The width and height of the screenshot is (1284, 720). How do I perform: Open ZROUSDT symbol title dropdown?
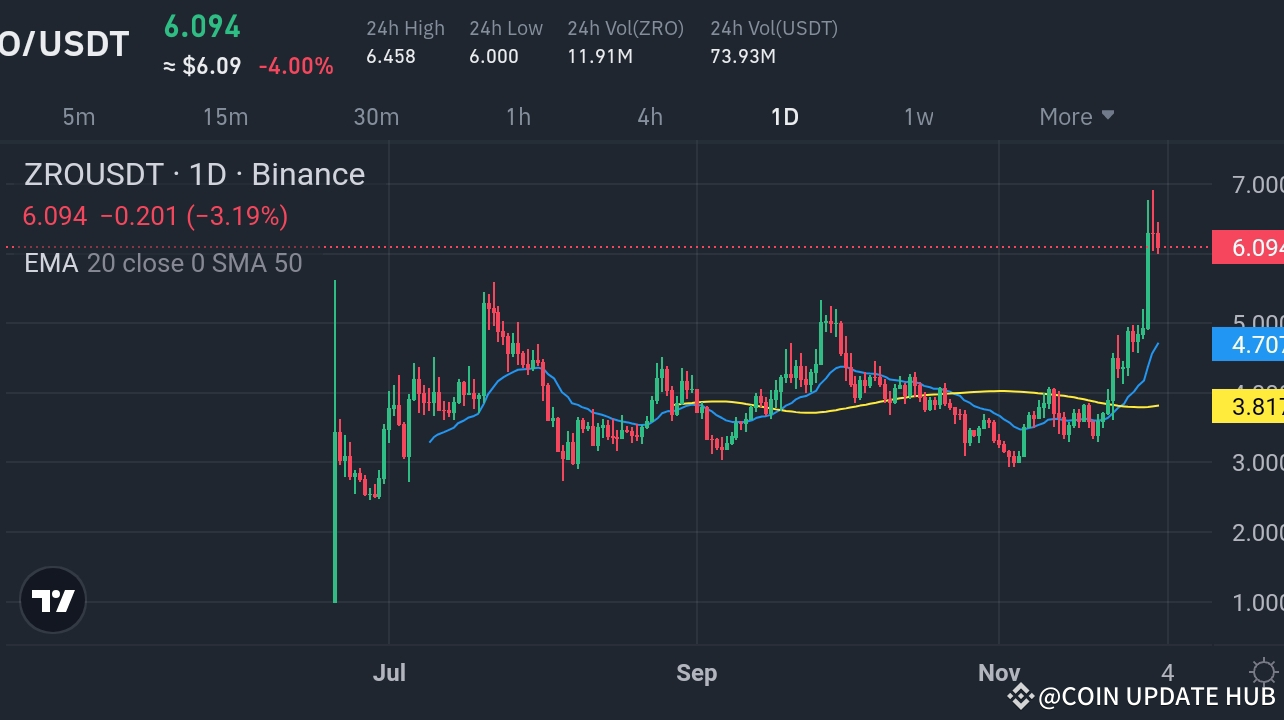pyautogui.click(x=94, y=174)
